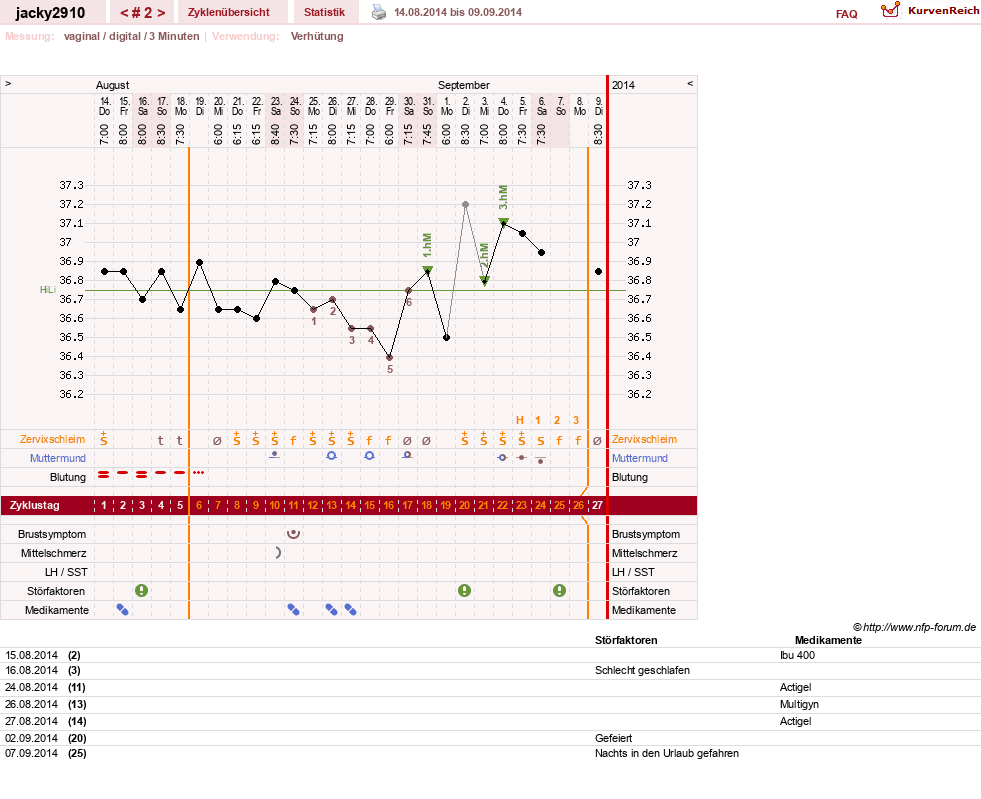The width and height of the screenshot is (981, 799).
Task: Select cycle day 1 in the Zyklustag bar
Action: 104,505
